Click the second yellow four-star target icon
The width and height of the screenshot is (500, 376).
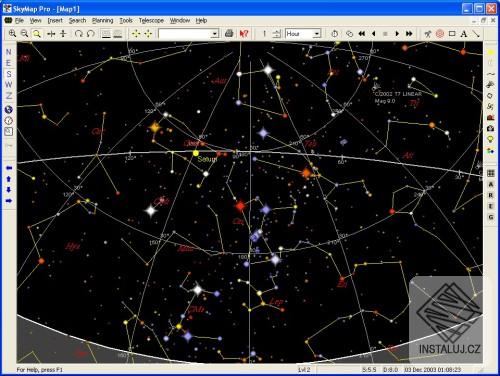148,34
